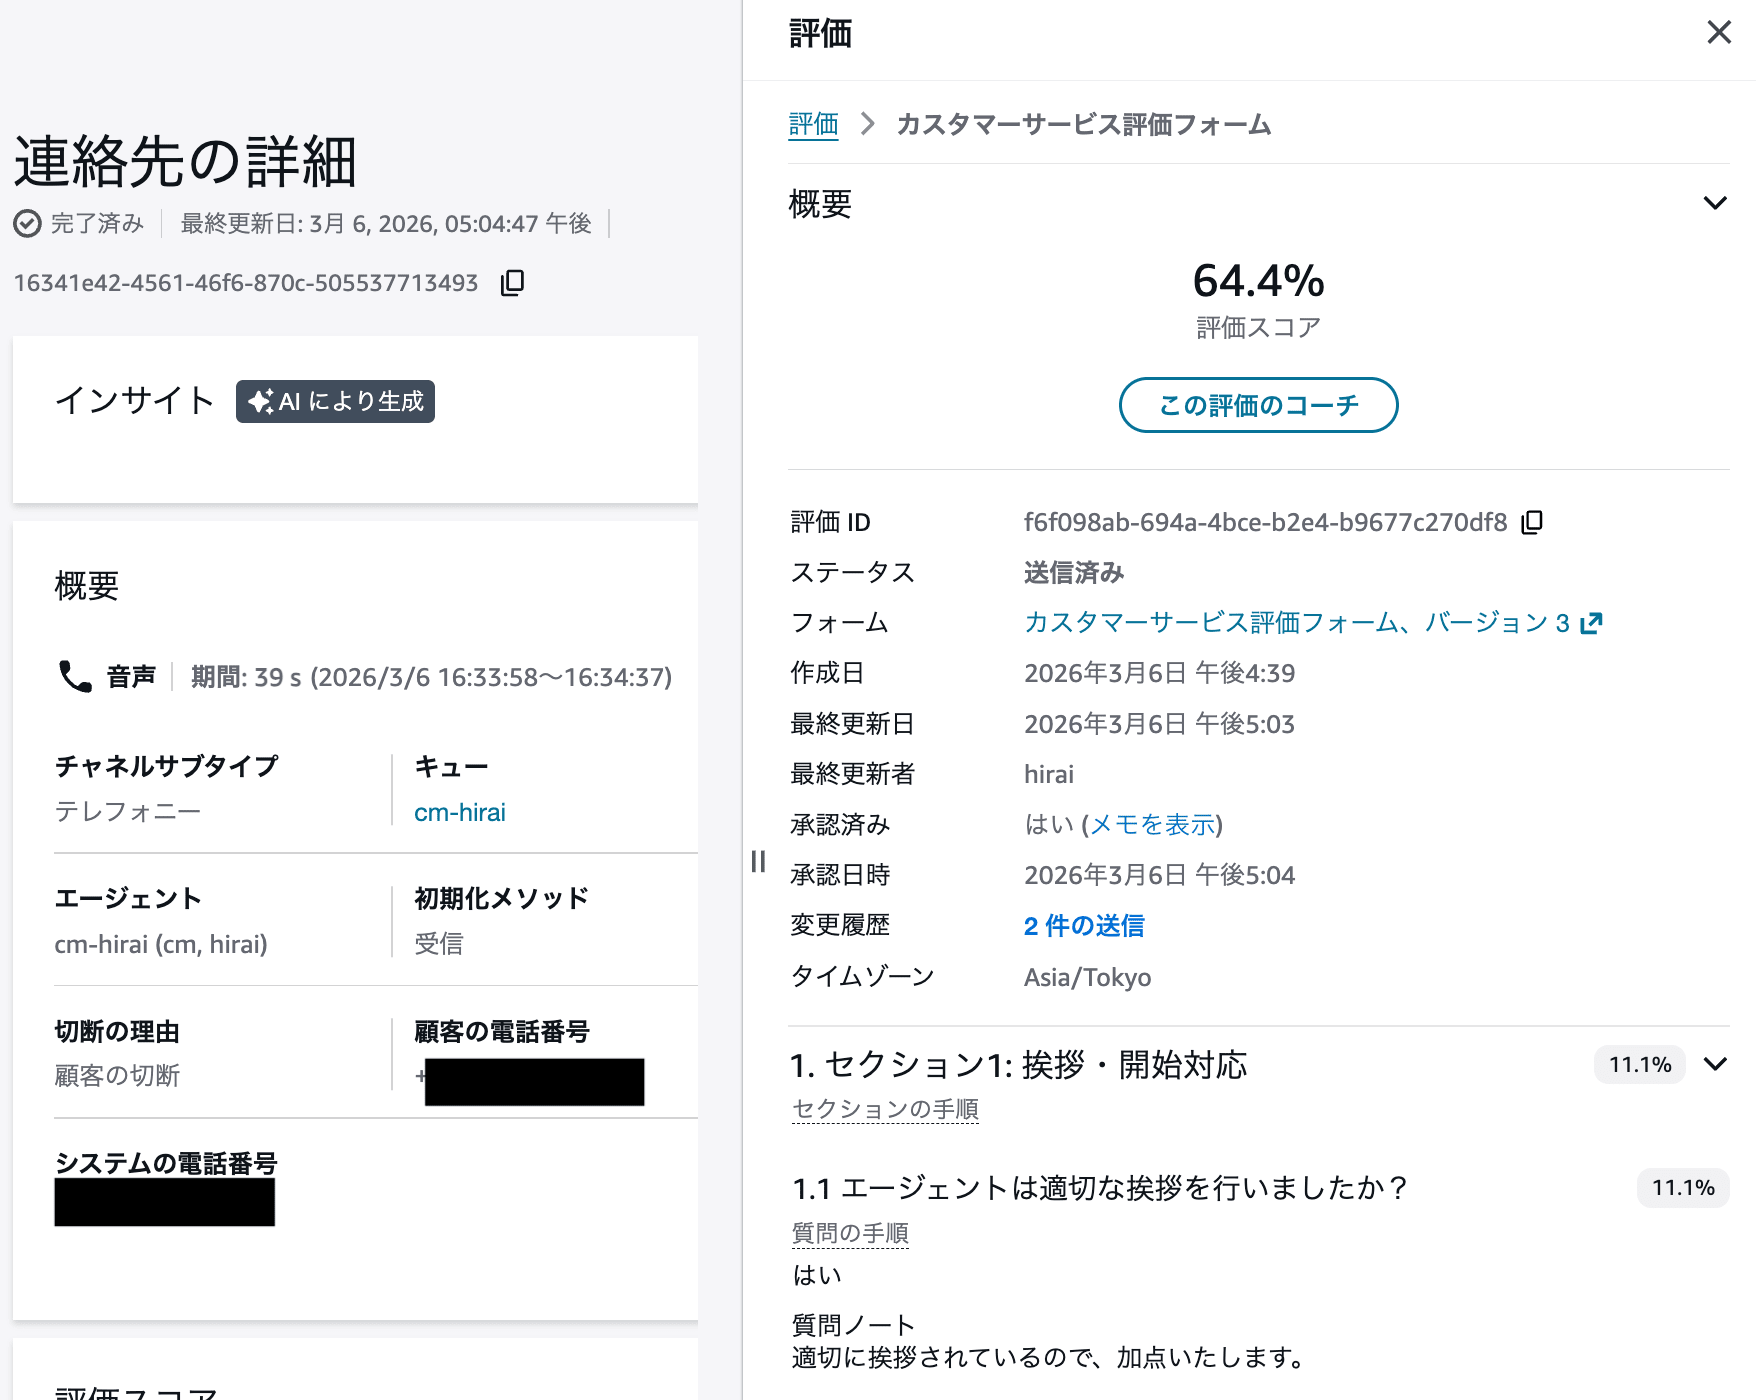The width and height of the screenshot is (1756, 1400).
Task: Navigate back via the 評価 breadcrumb
Action: point(813,124)
